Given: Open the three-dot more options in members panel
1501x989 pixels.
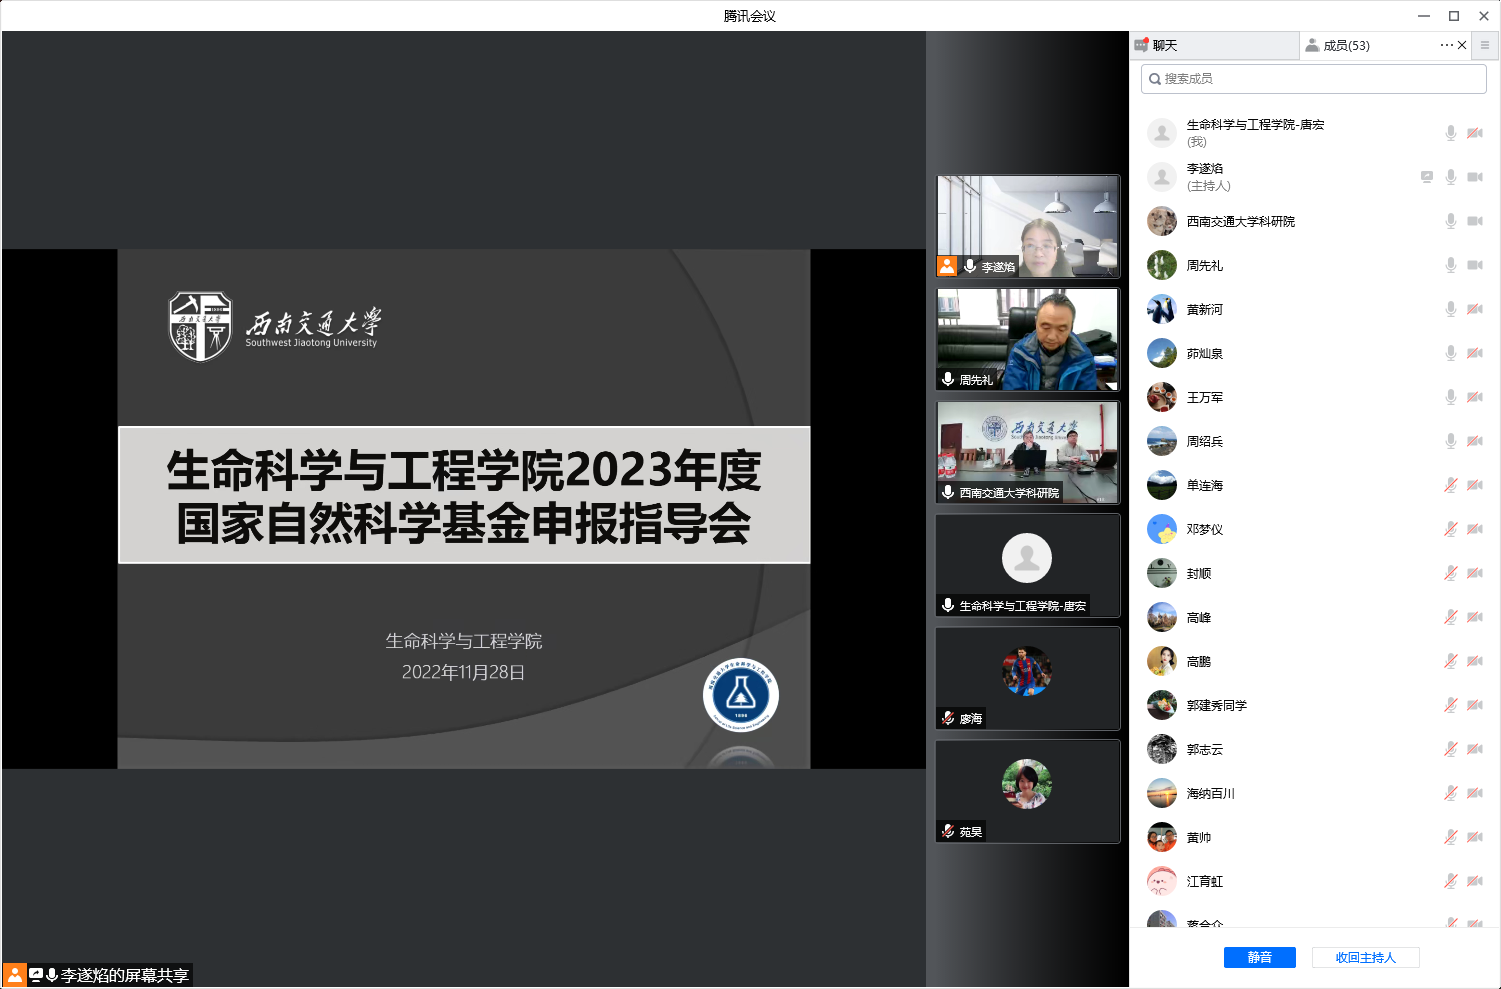Looking at the screenshot, I should (x=1446, y=45).
